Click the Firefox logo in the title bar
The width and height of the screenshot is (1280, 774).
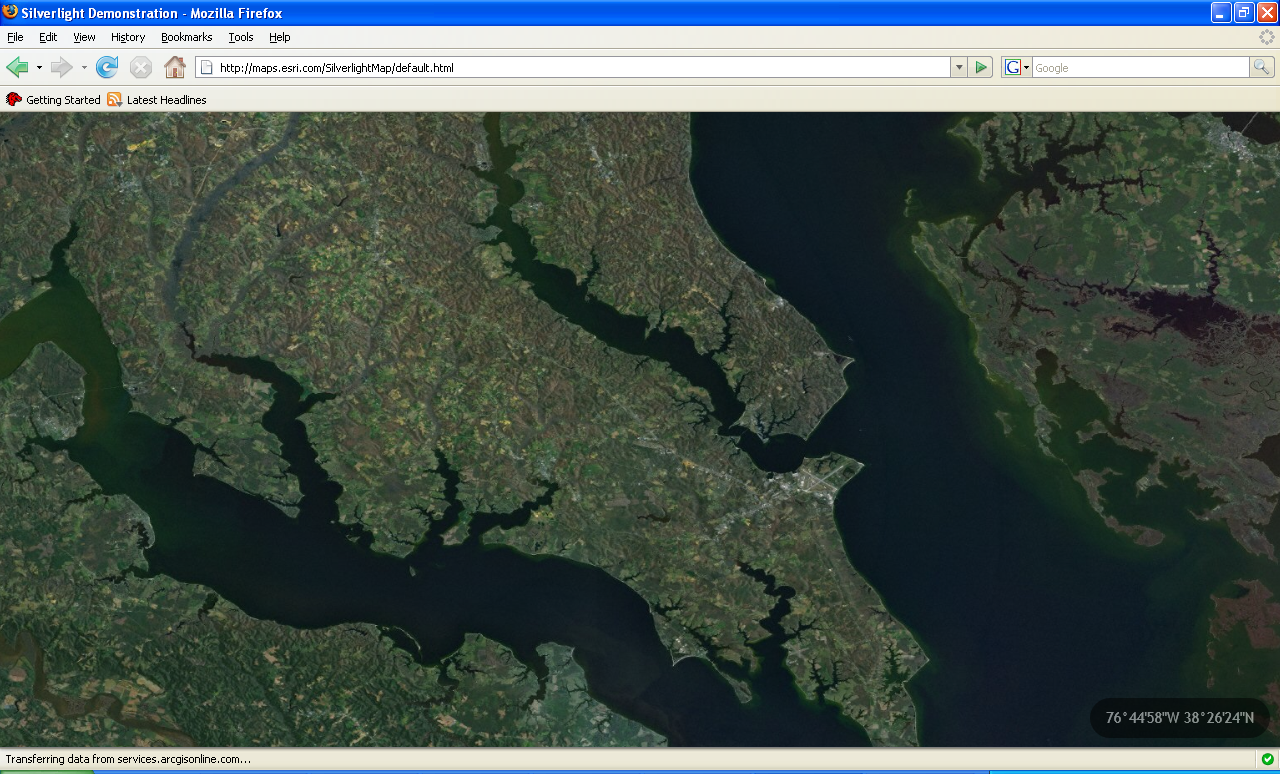10,12
